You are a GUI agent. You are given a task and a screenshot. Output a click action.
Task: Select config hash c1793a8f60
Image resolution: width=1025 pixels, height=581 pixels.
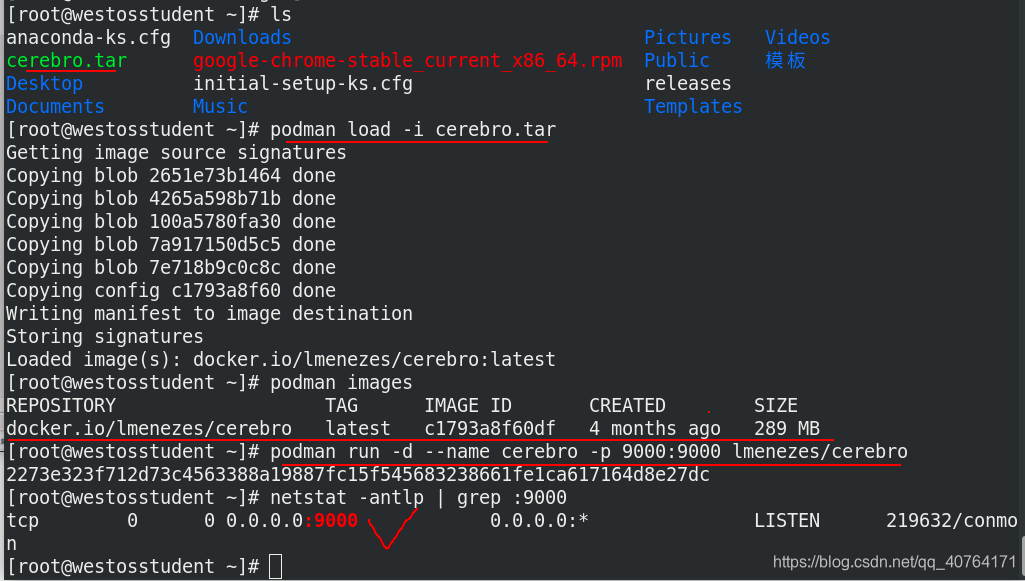[226, 290]
